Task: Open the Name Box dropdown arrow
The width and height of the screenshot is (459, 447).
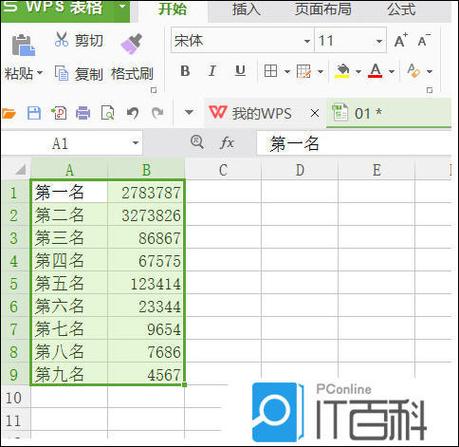Action: point(135,143)
